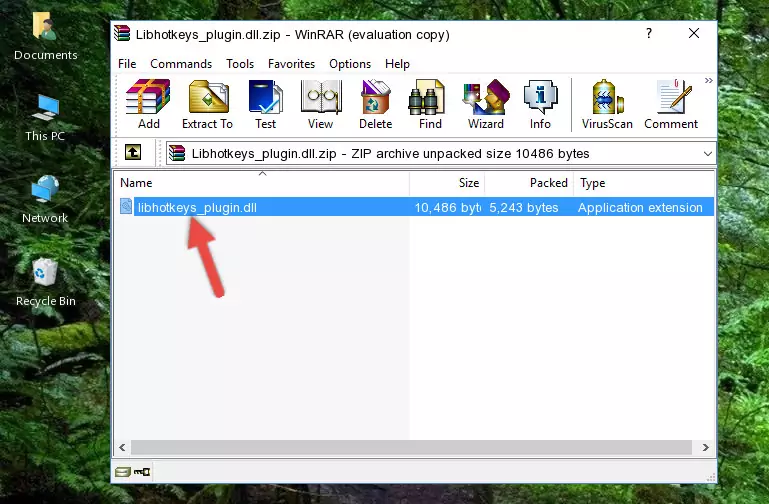Open the archive path dropdown
Image resolution: width=769 pixels, height=504 pixels.
[707, 153]
